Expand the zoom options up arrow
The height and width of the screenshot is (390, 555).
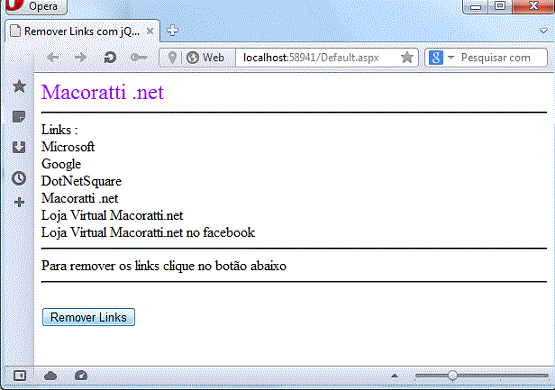(x=395, y=376)
